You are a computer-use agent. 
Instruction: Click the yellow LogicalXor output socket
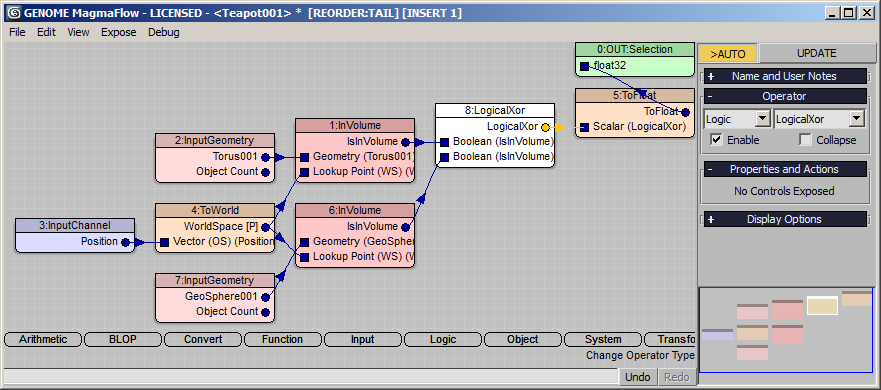pyautogui.click(x=546, y=127)
